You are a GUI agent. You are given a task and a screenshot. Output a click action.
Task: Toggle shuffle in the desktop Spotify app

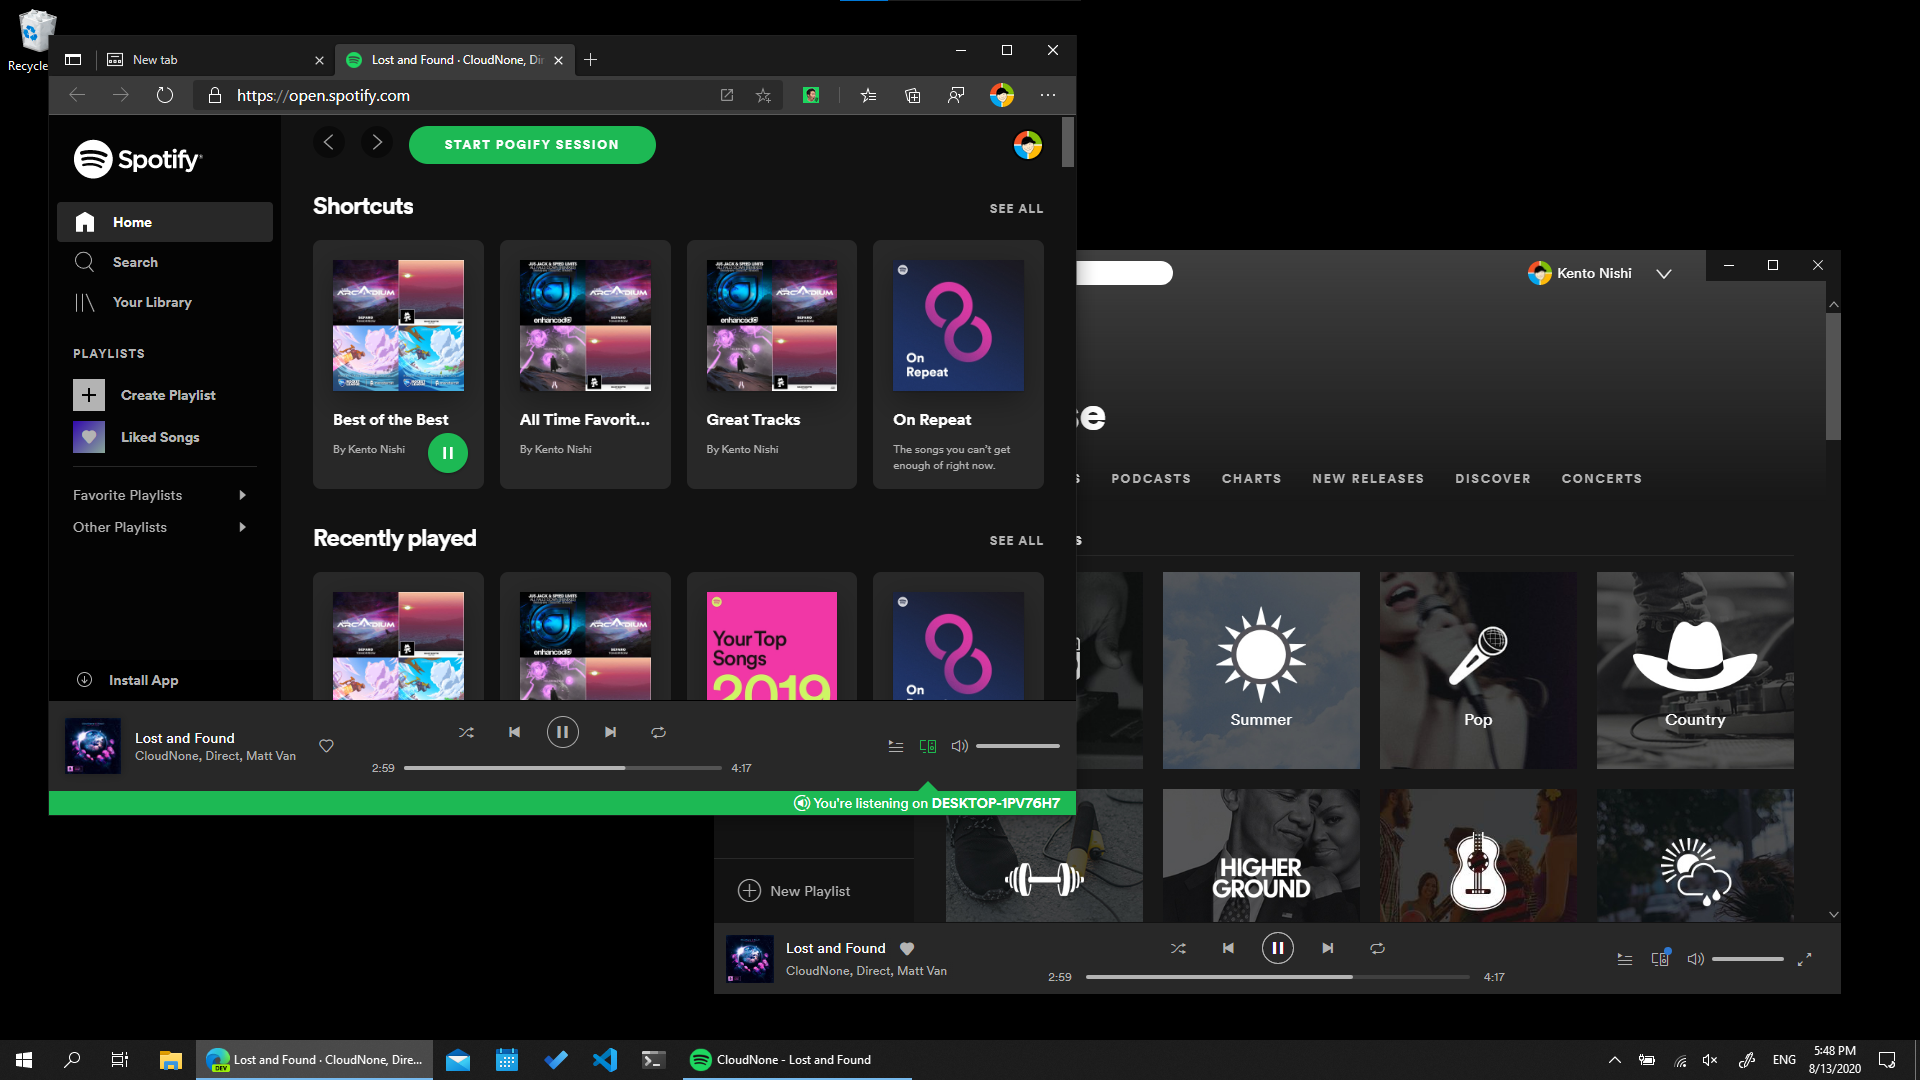pyautogui.click(x=1178, y=948)
